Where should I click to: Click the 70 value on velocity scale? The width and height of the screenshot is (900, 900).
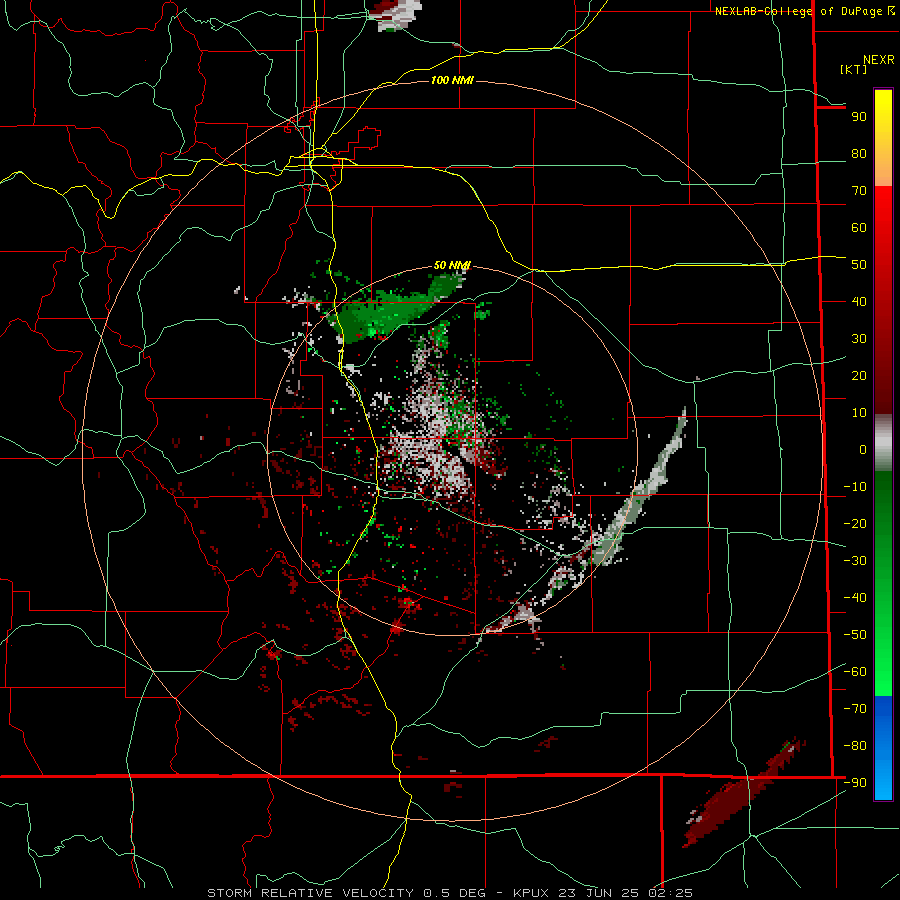[x=859, y=191]
